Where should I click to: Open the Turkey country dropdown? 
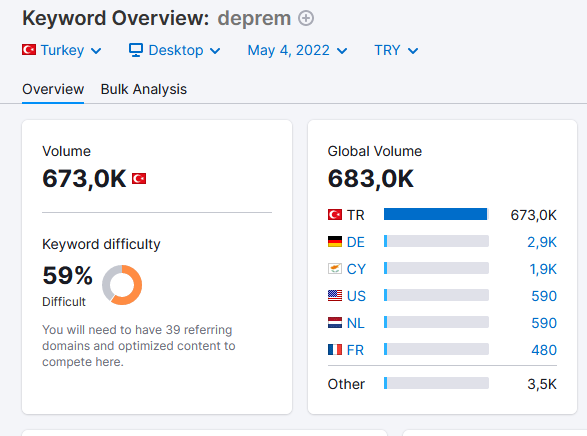pyautogui.click(x=62, y=50)
